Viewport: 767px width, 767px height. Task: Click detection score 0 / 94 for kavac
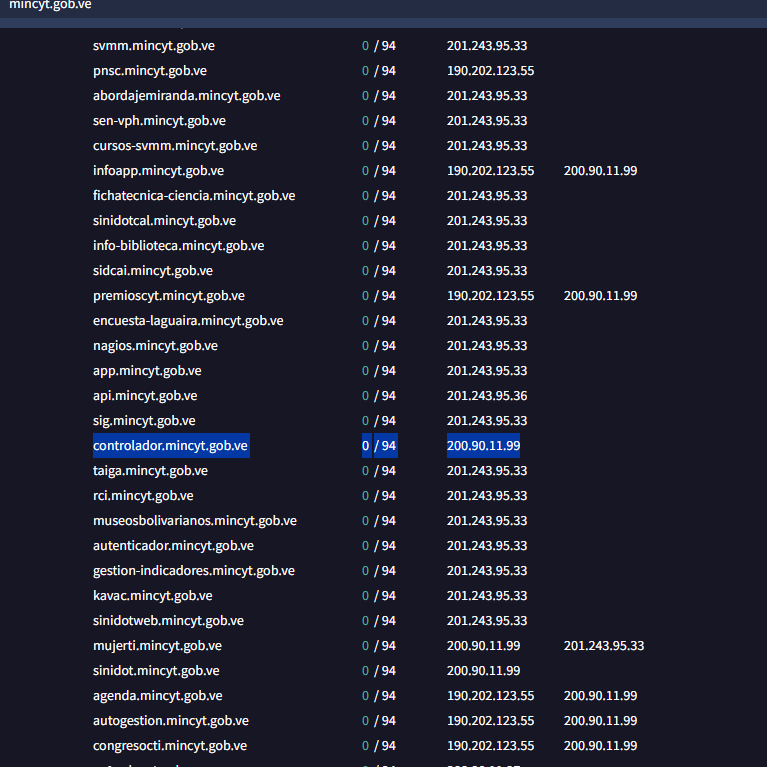point(379,594)
